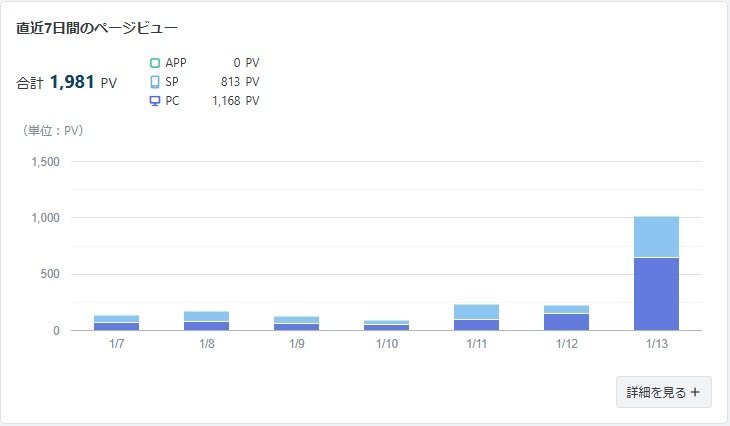Select the stacked bar for 1/7
Screen dimensions: 730x426
click(x=116, y=323)
